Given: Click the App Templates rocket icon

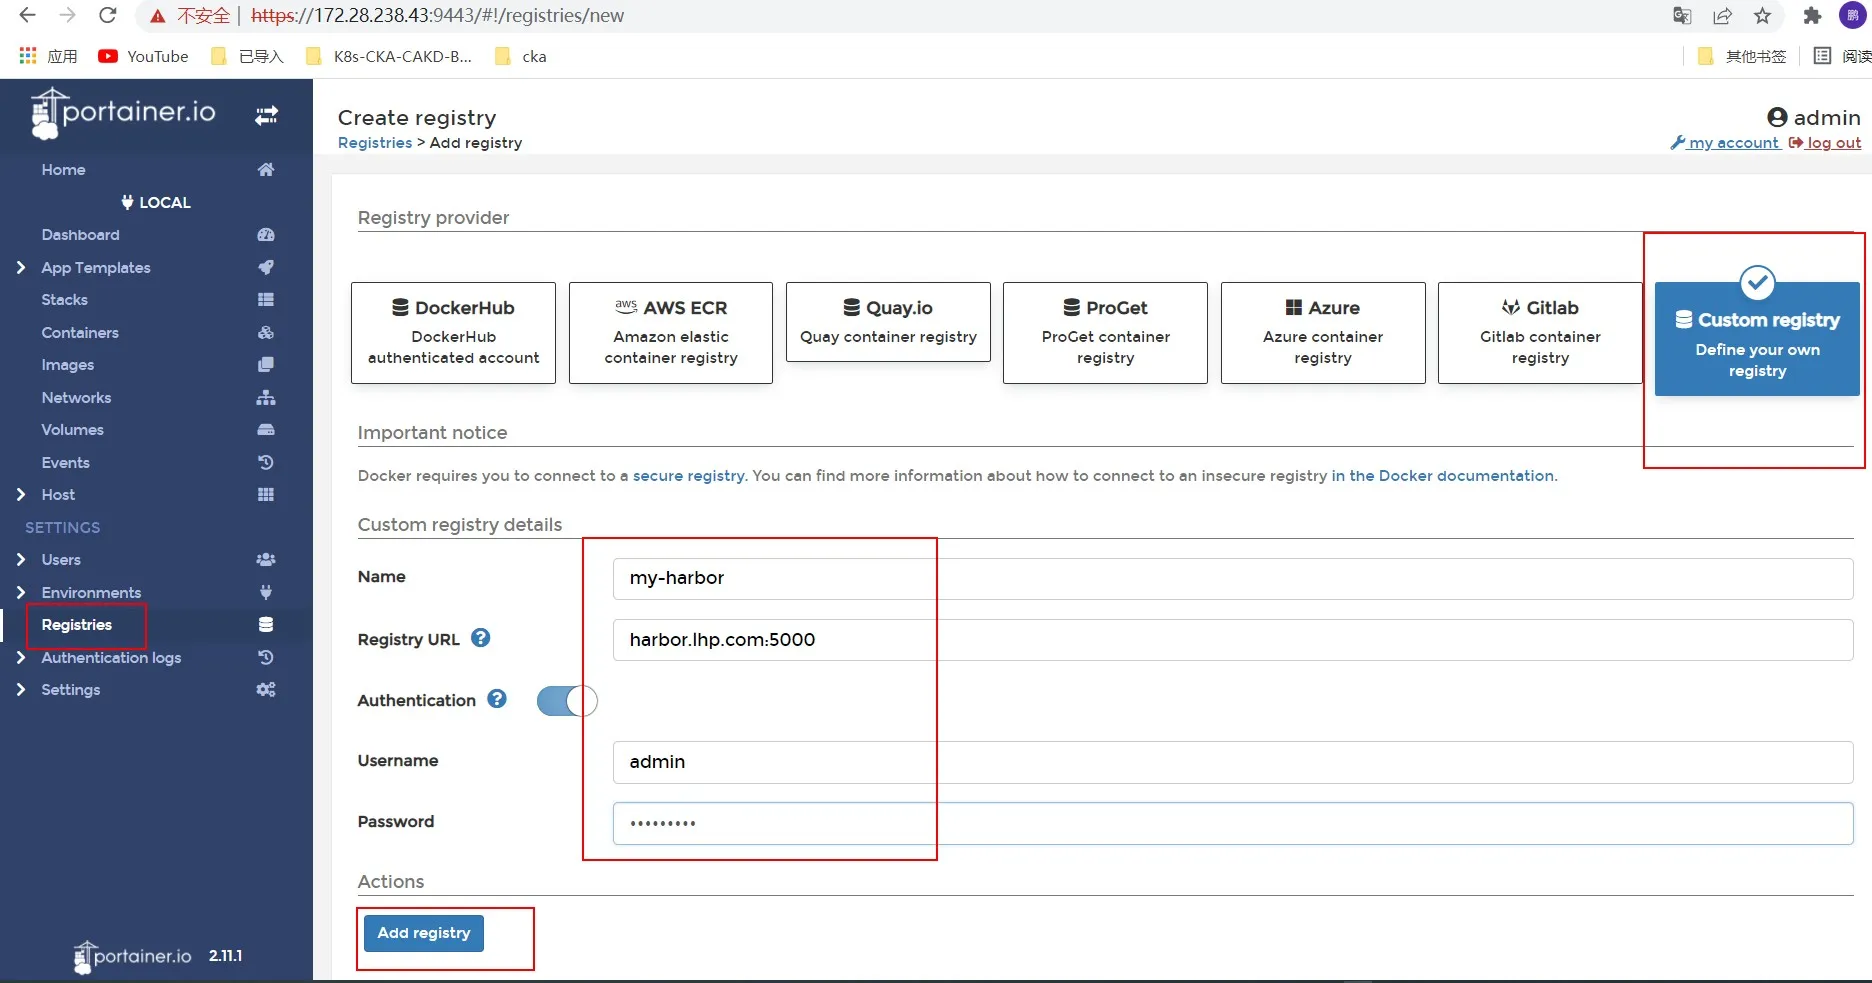Looking at the screenshot, I should click(266, 267).
